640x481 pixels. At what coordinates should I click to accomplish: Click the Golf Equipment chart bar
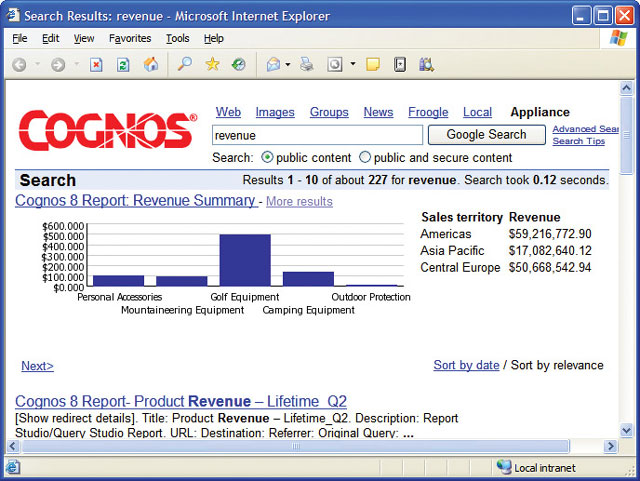pyautogui.click(x=245, y=260)
